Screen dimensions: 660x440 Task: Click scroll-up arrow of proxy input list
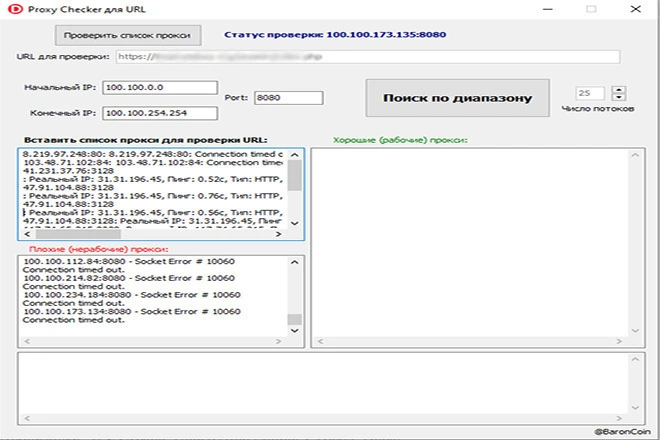pos(295,154)
